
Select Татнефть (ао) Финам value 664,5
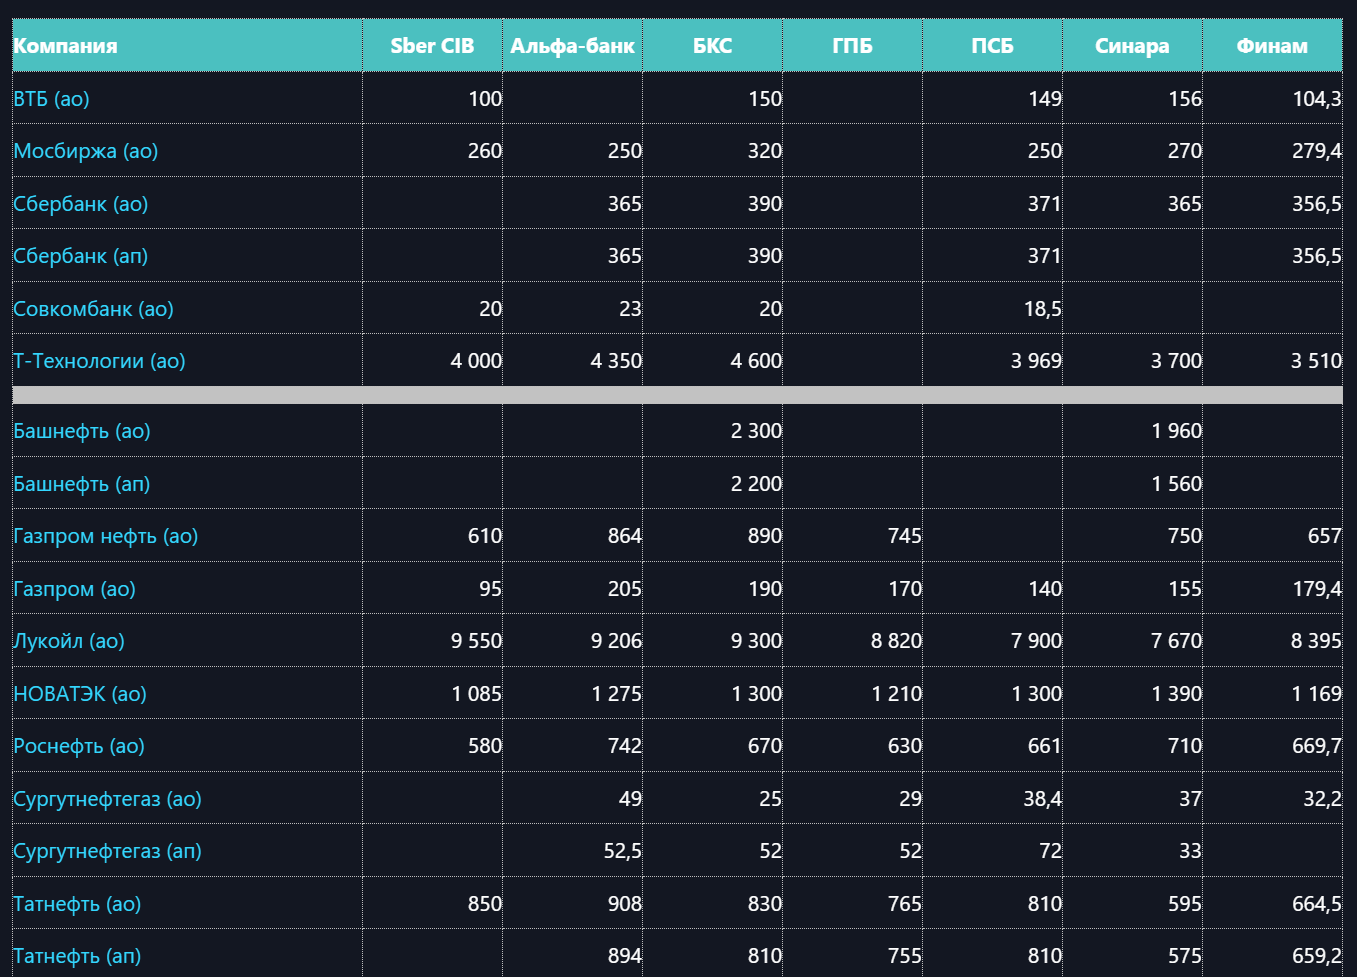1317,904
